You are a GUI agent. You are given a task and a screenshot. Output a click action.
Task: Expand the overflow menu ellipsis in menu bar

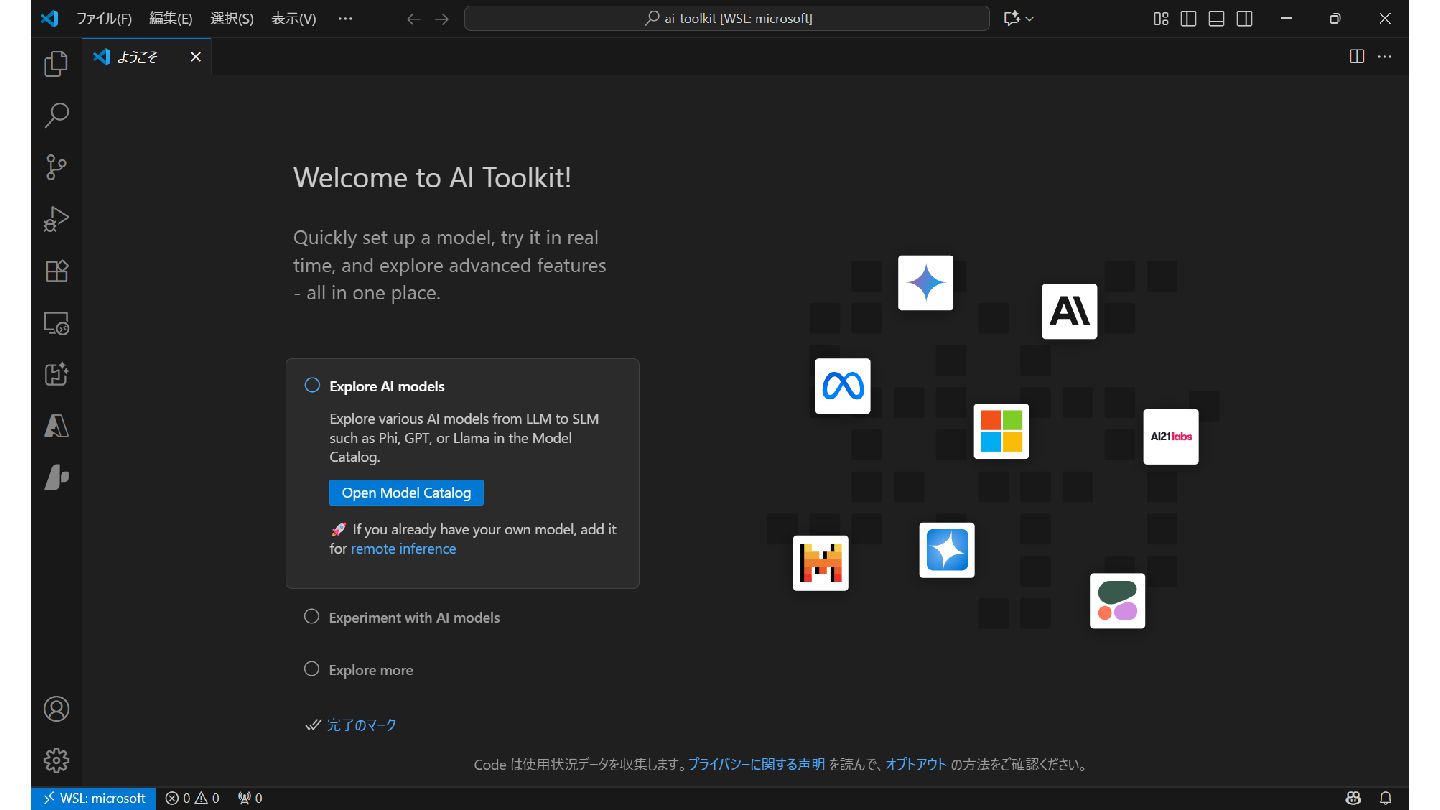345,18
